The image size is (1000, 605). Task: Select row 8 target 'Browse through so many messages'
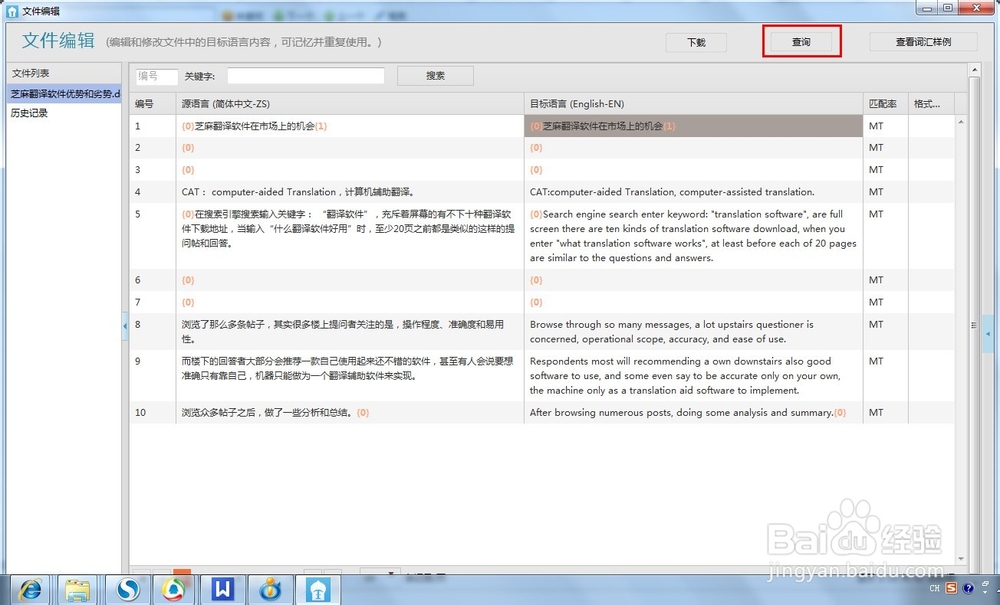(694, 332)
